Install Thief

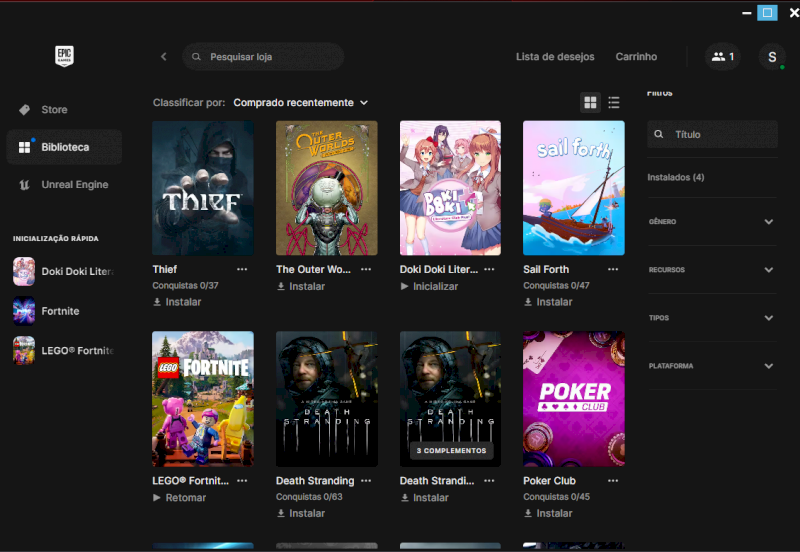click(x=177, y=302)
